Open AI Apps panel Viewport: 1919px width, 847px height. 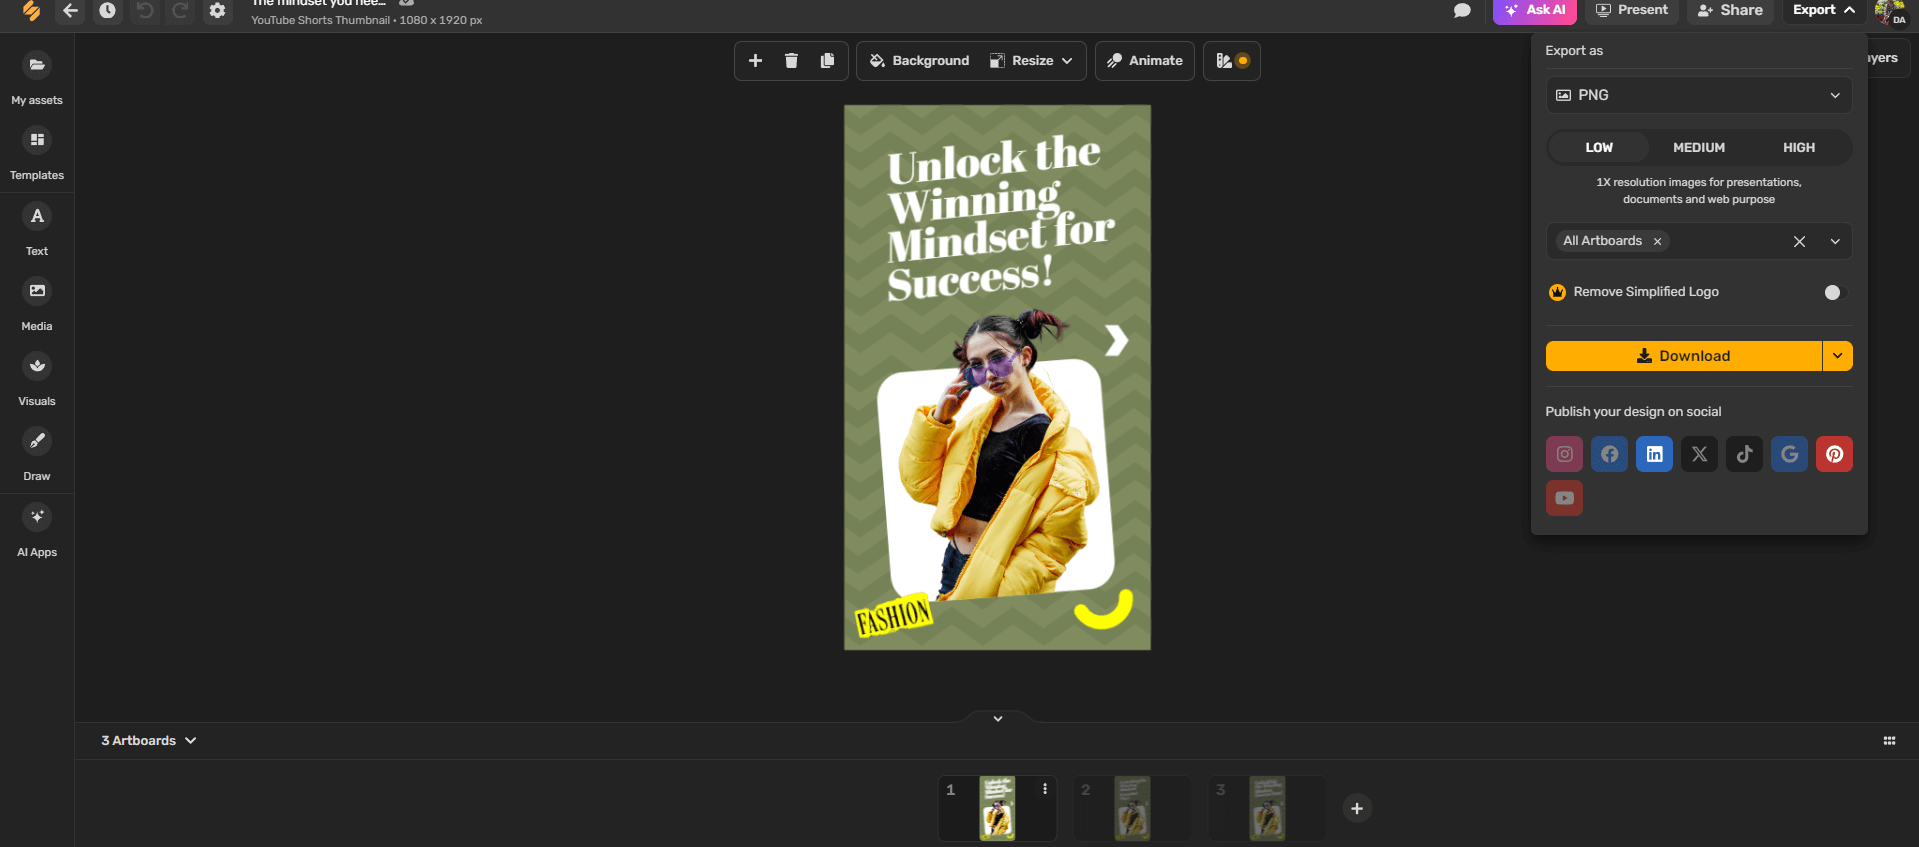[37, 530]
